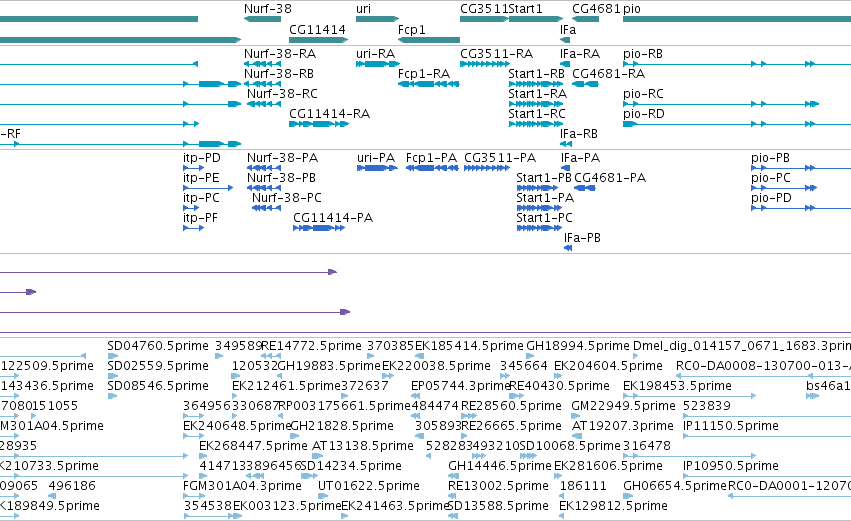Select the CG4681-PA protein label
This screenshot has width=851, height=521.
pyautogui.click(x=610, y=177)
